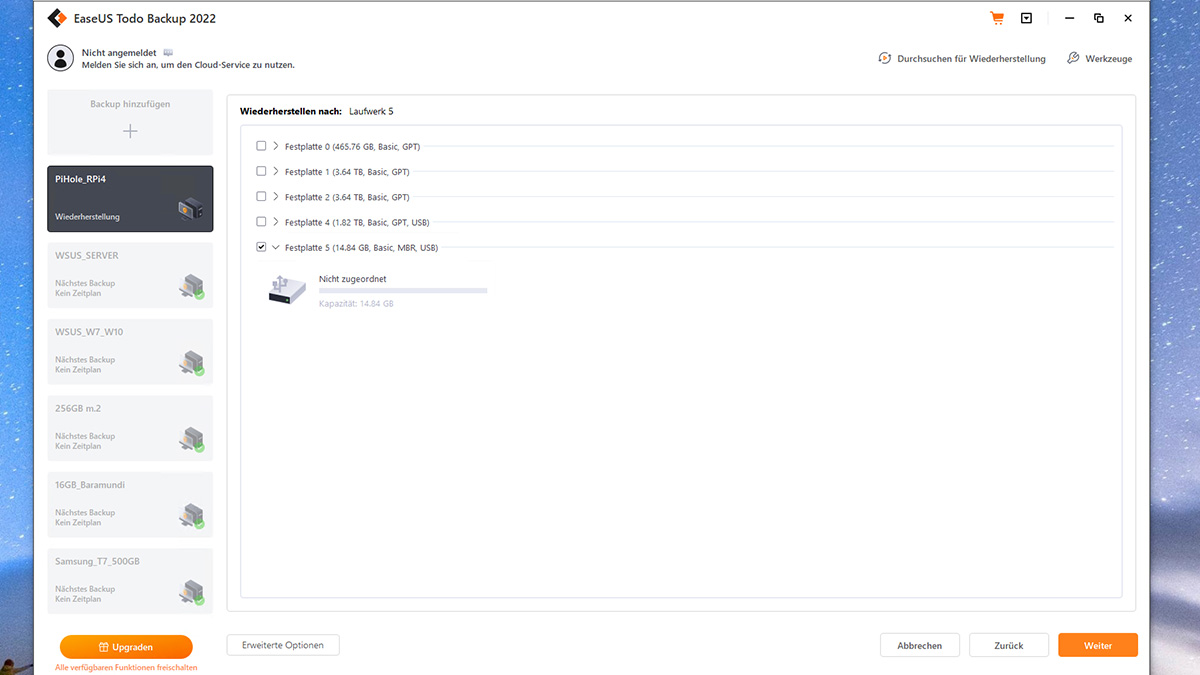The image size is (1200, 675).
Task: Click the WSUS_SERVER backup status icon
Action: [191, 287]
